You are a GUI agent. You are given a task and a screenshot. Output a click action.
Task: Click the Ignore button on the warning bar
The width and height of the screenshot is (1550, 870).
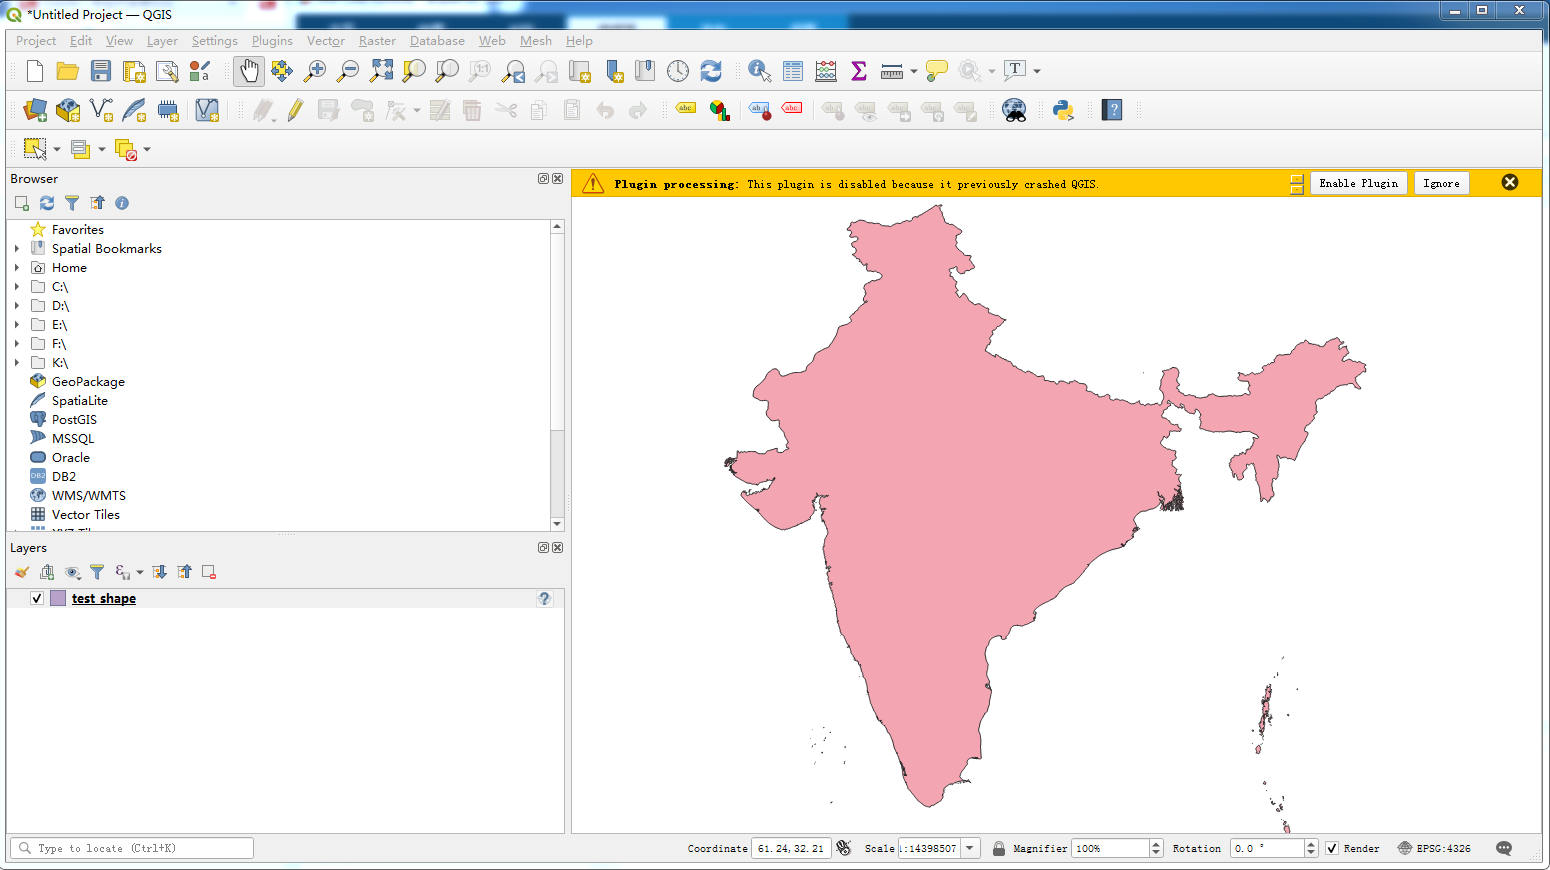[1441, 183]
